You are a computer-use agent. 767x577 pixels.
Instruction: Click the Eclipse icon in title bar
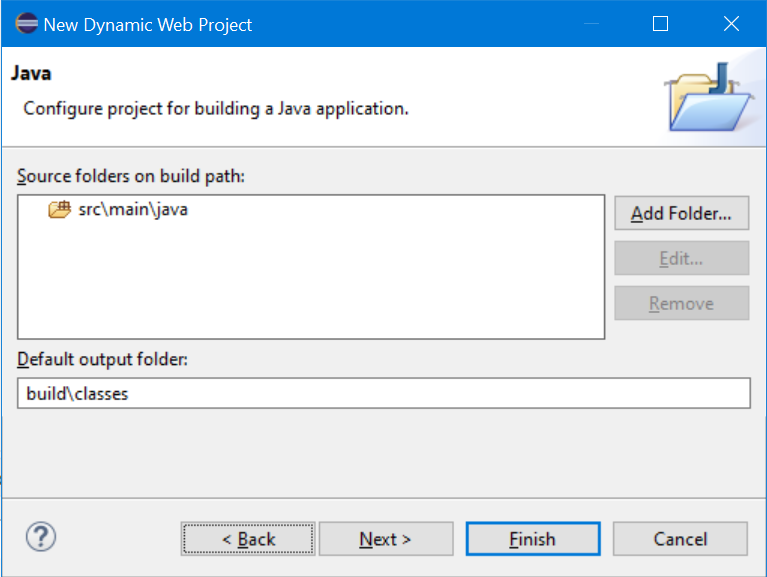click(26, 23)
